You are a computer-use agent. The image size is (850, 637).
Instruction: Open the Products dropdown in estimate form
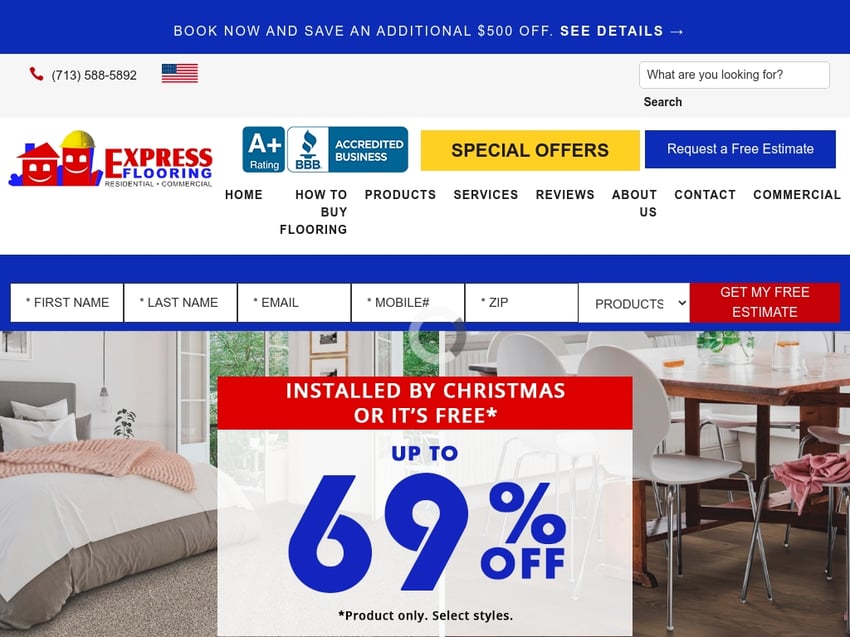(634, 303)
